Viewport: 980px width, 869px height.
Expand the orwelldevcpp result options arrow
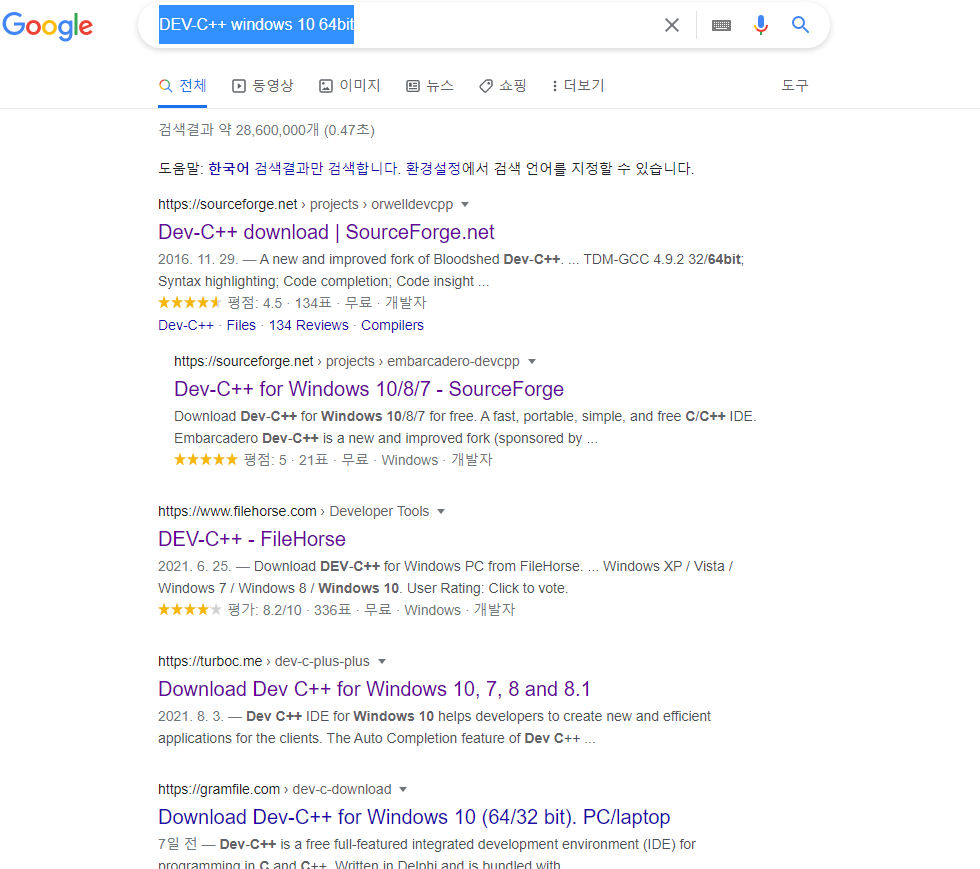pyautogui.click(x=465, y=204)
